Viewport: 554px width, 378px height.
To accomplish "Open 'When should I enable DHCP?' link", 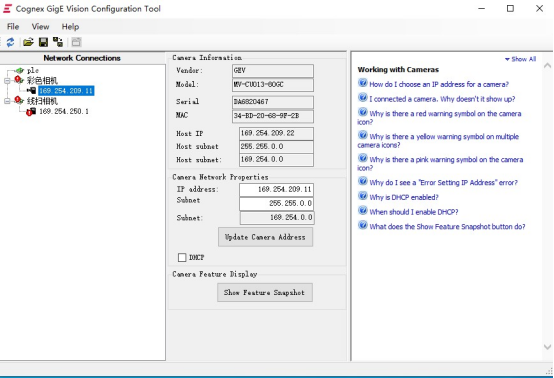I will (414, 212).
